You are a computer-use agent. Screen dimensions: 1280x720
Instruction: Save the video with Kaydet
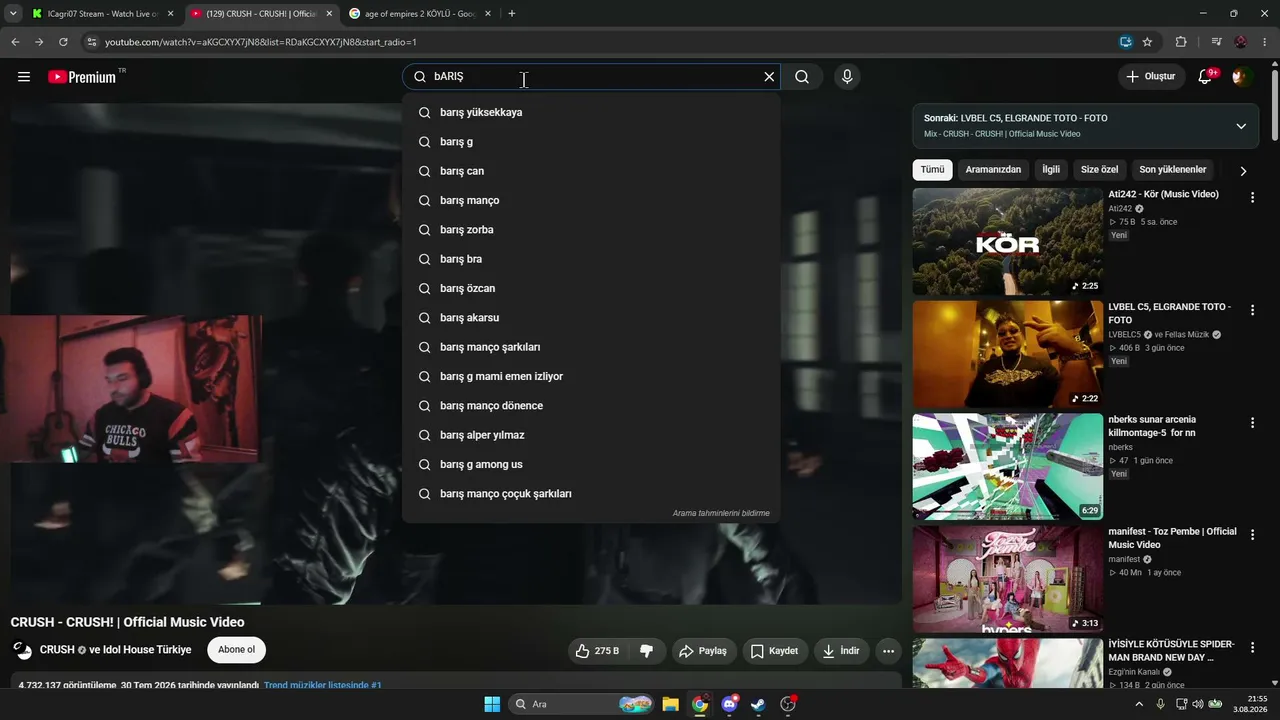(x=775, y=651)
